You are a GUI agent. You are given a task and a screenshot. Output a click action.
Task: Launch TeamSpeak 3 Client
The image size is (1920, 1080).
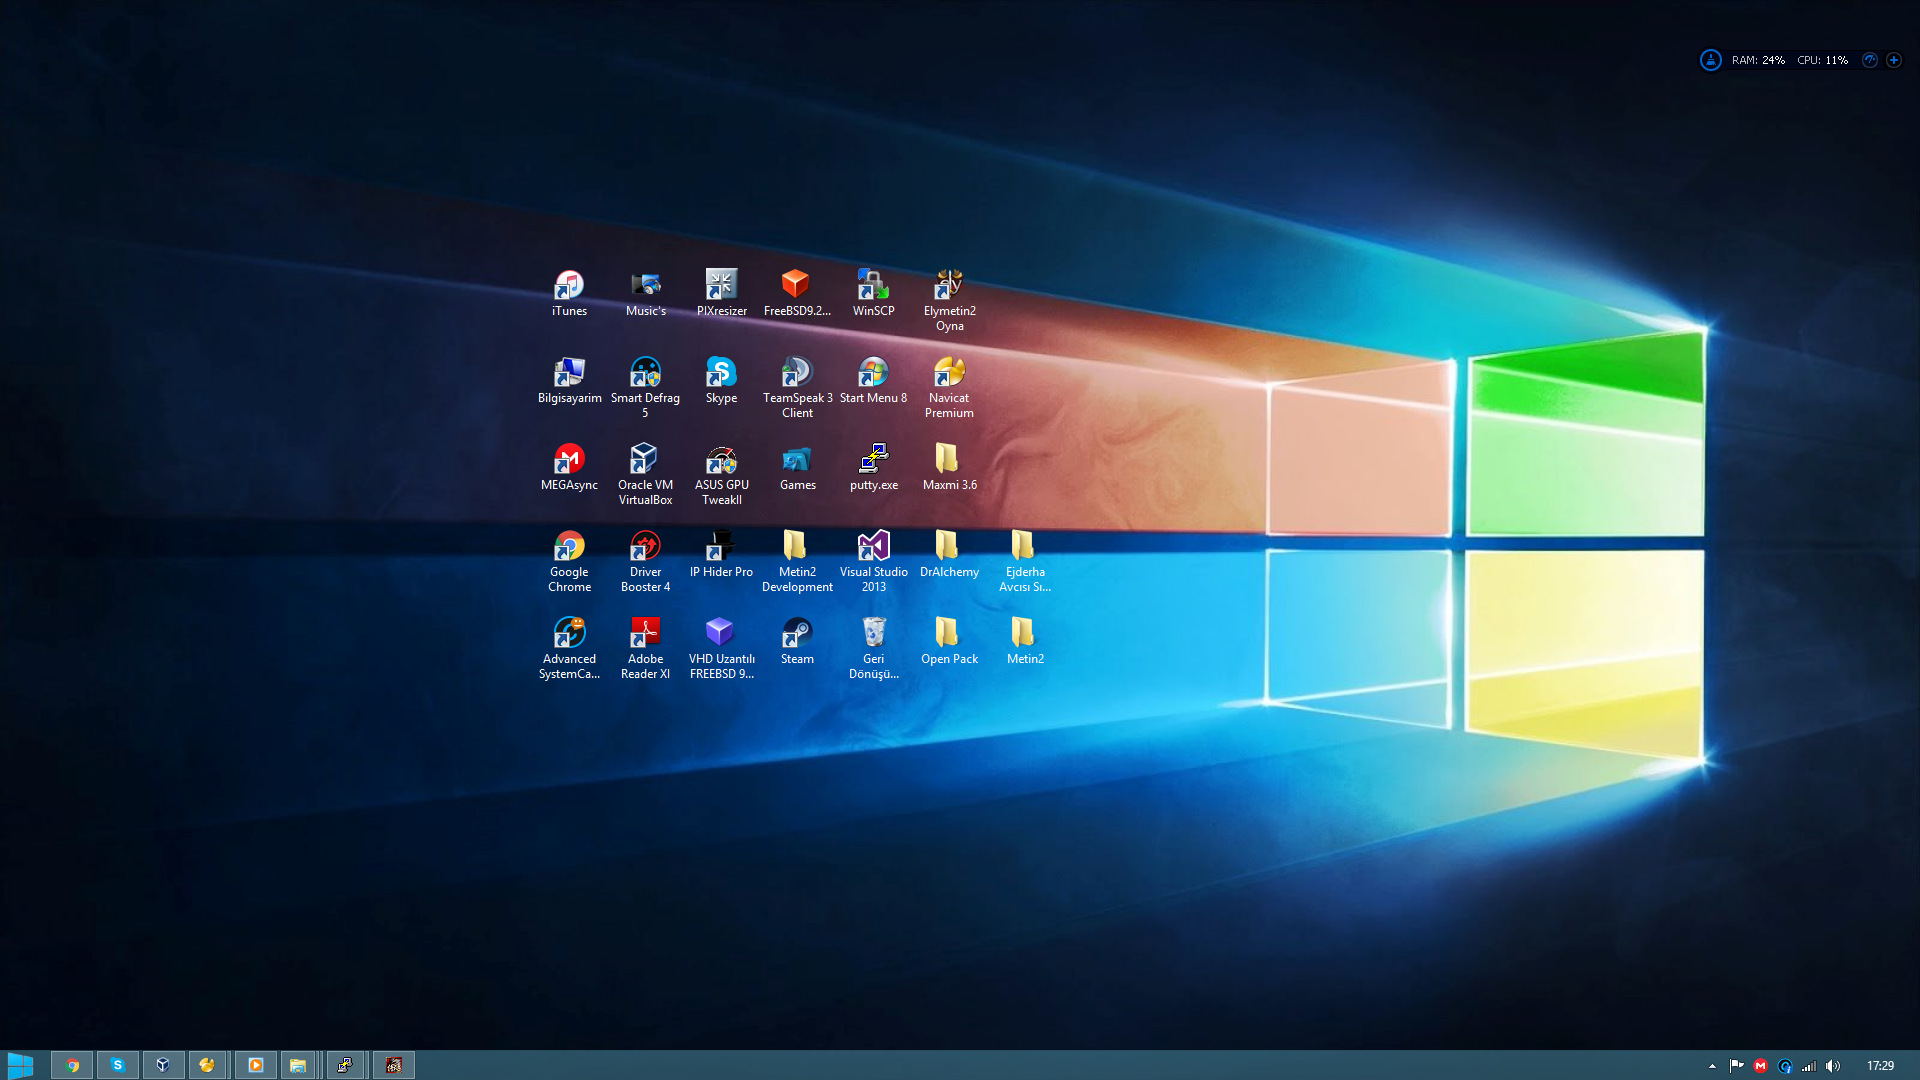click(797, 387)
